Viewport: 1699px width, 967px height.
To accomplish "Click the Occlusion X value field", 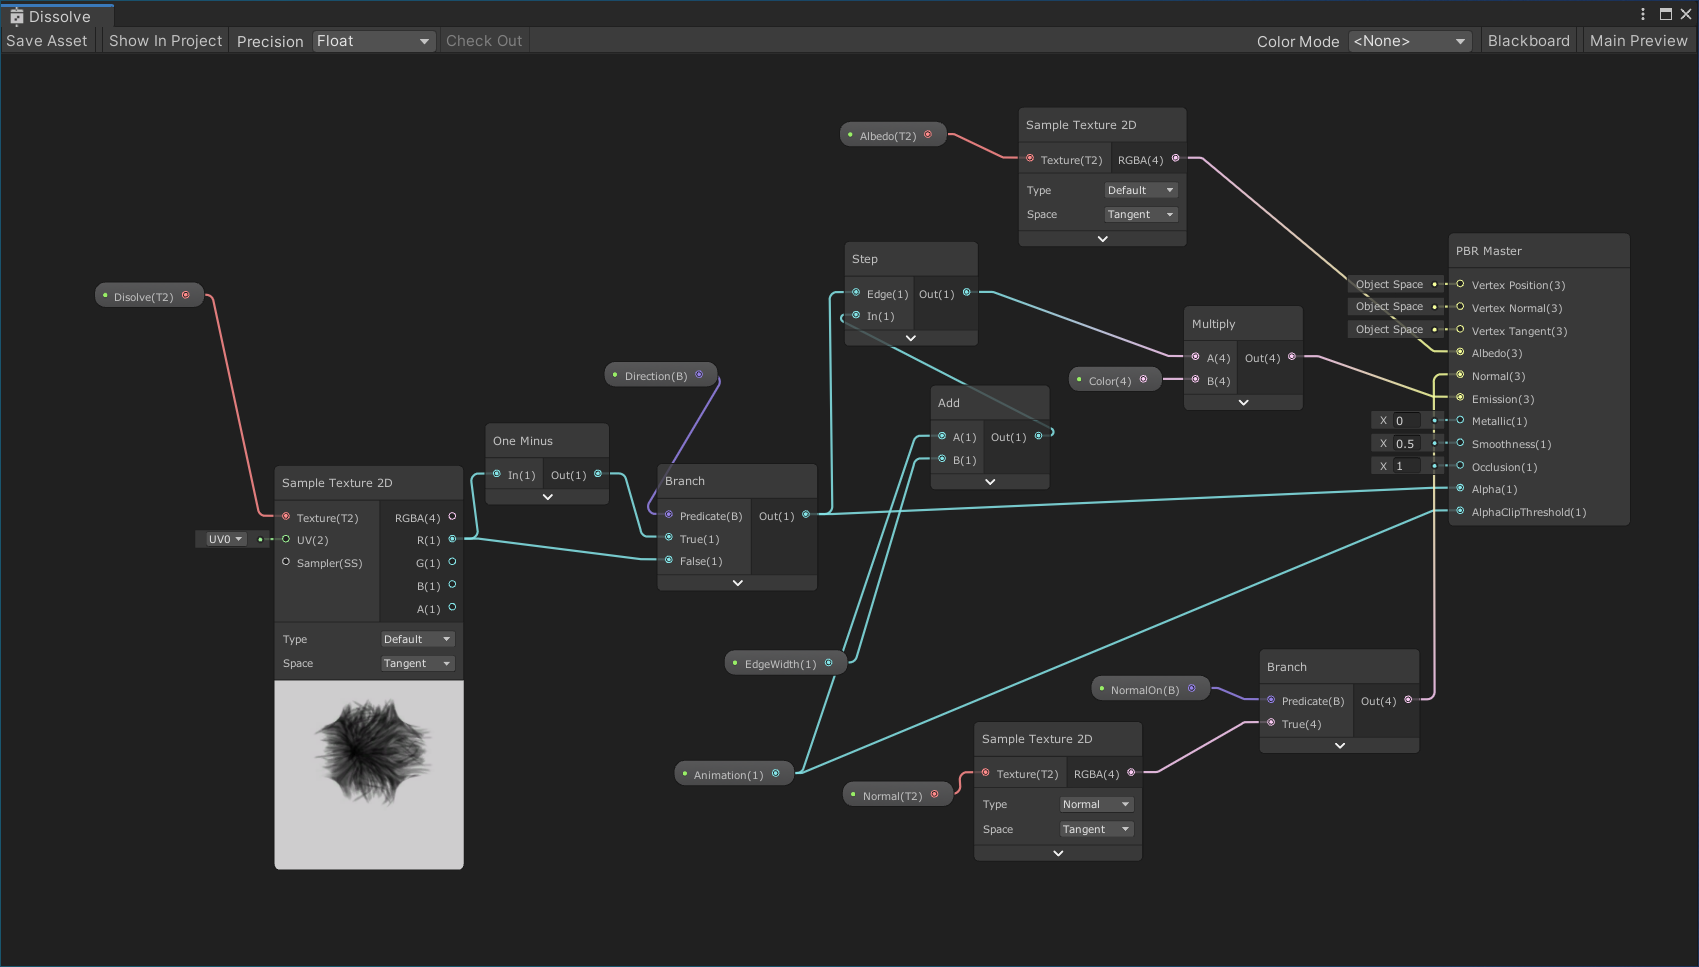I will coord(1406,466).
